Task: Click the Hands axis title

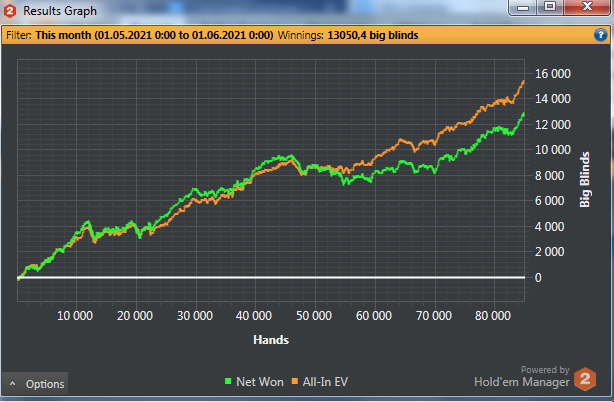Action: (271, 340)
